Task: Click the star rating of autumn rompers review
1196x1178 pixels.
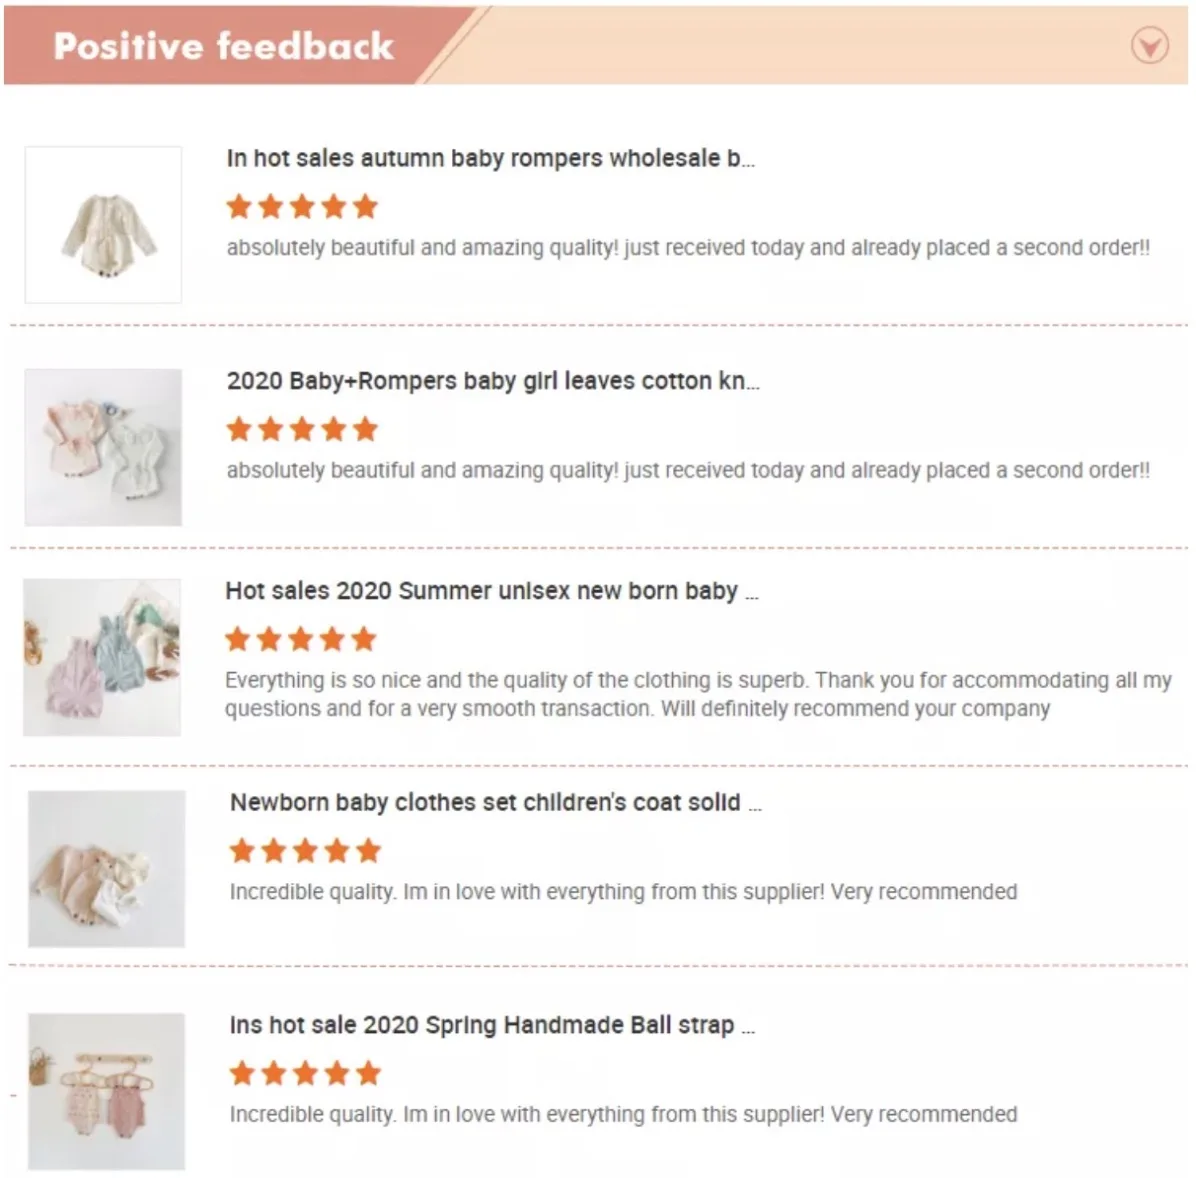Action: (x=303, y=206)
